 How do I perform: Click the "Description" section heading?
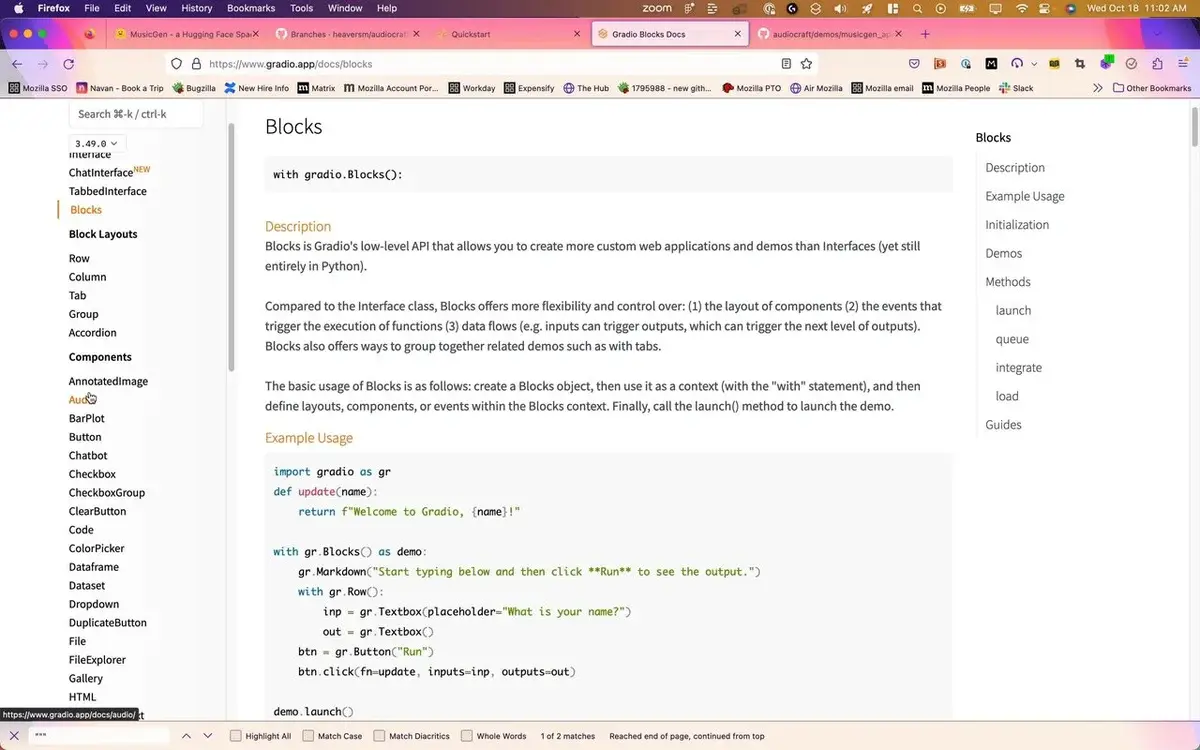[x=298, y=226]
